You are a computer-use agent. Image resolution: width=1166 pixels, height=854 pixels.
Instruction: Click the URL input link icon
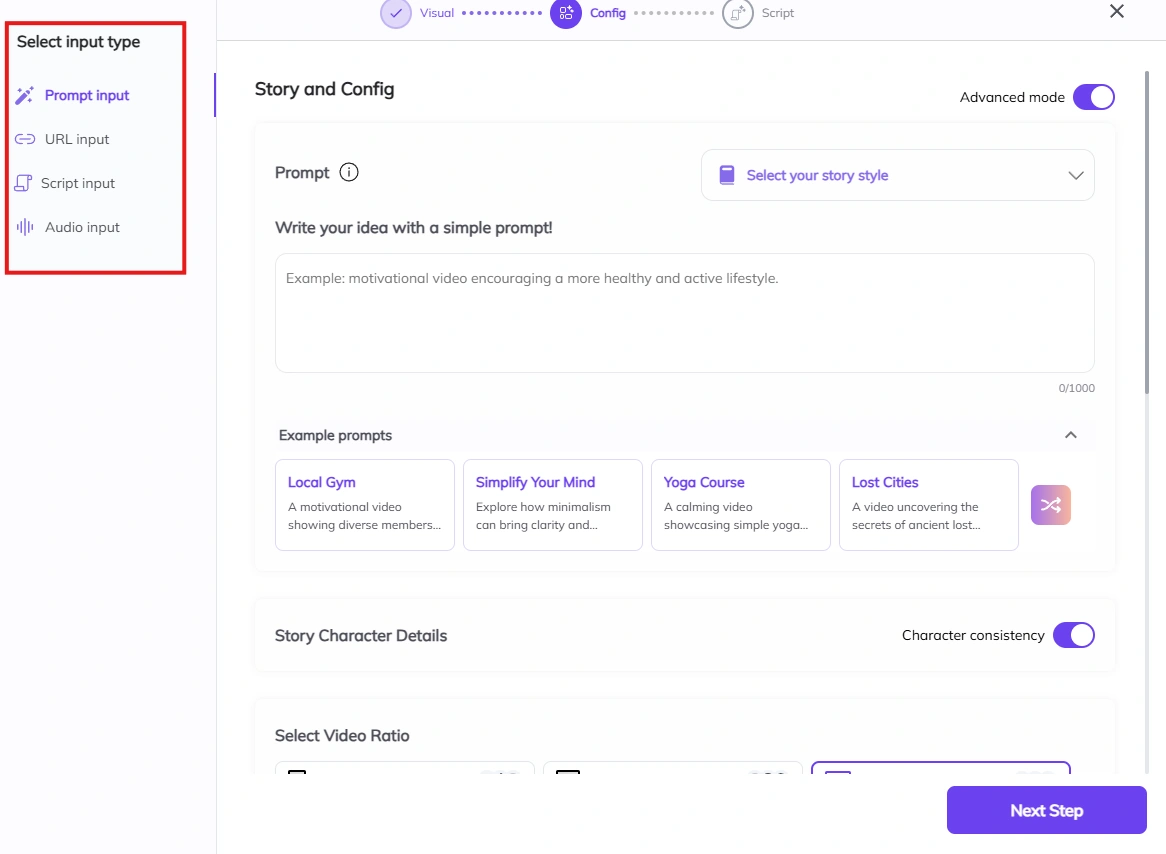point(25,139)
